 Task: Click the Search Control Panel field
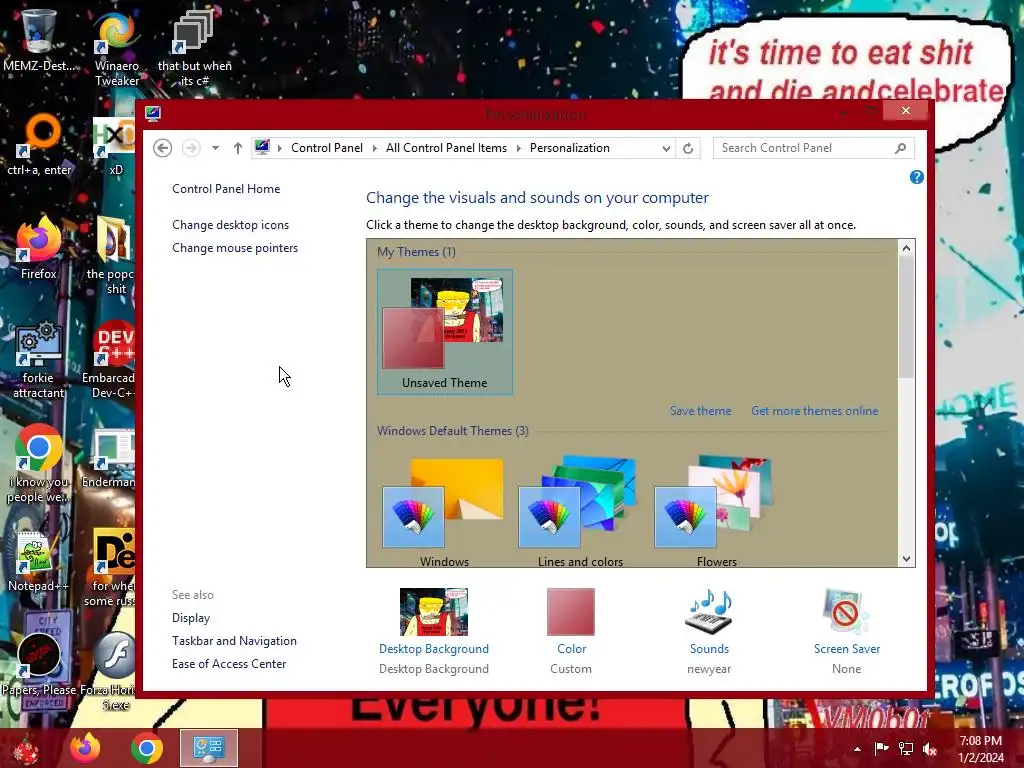(813, 148)
